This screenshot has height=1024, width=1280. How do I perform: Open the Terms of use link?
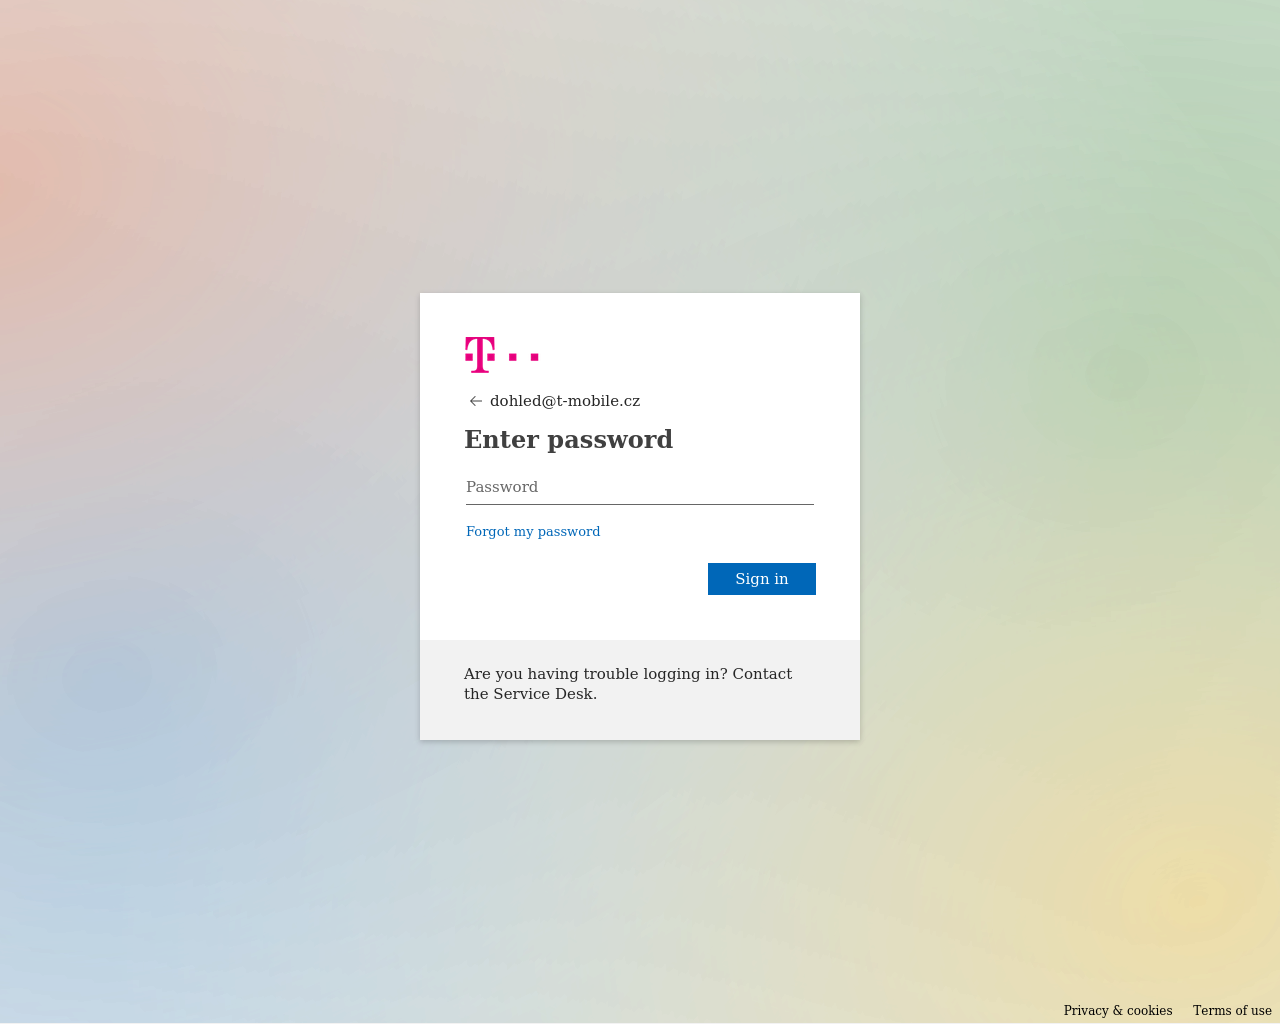click(1232, 1010)
